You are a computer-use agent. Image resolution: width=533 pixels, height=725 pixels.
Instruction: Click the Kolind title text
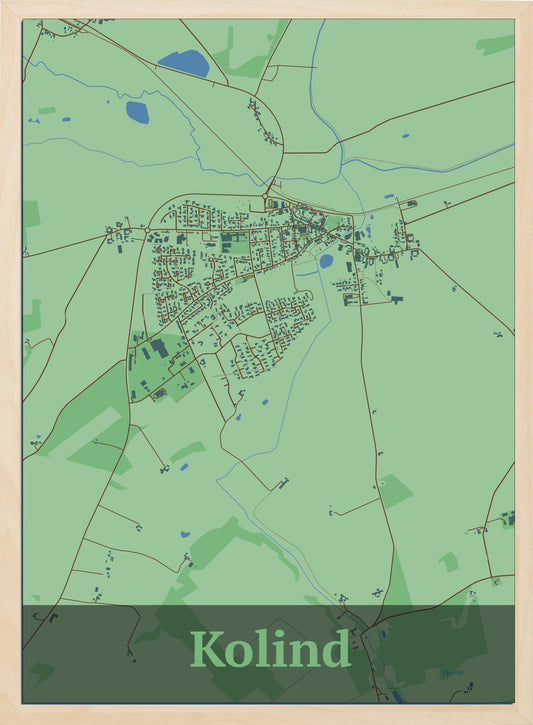(x=270, y=649)
